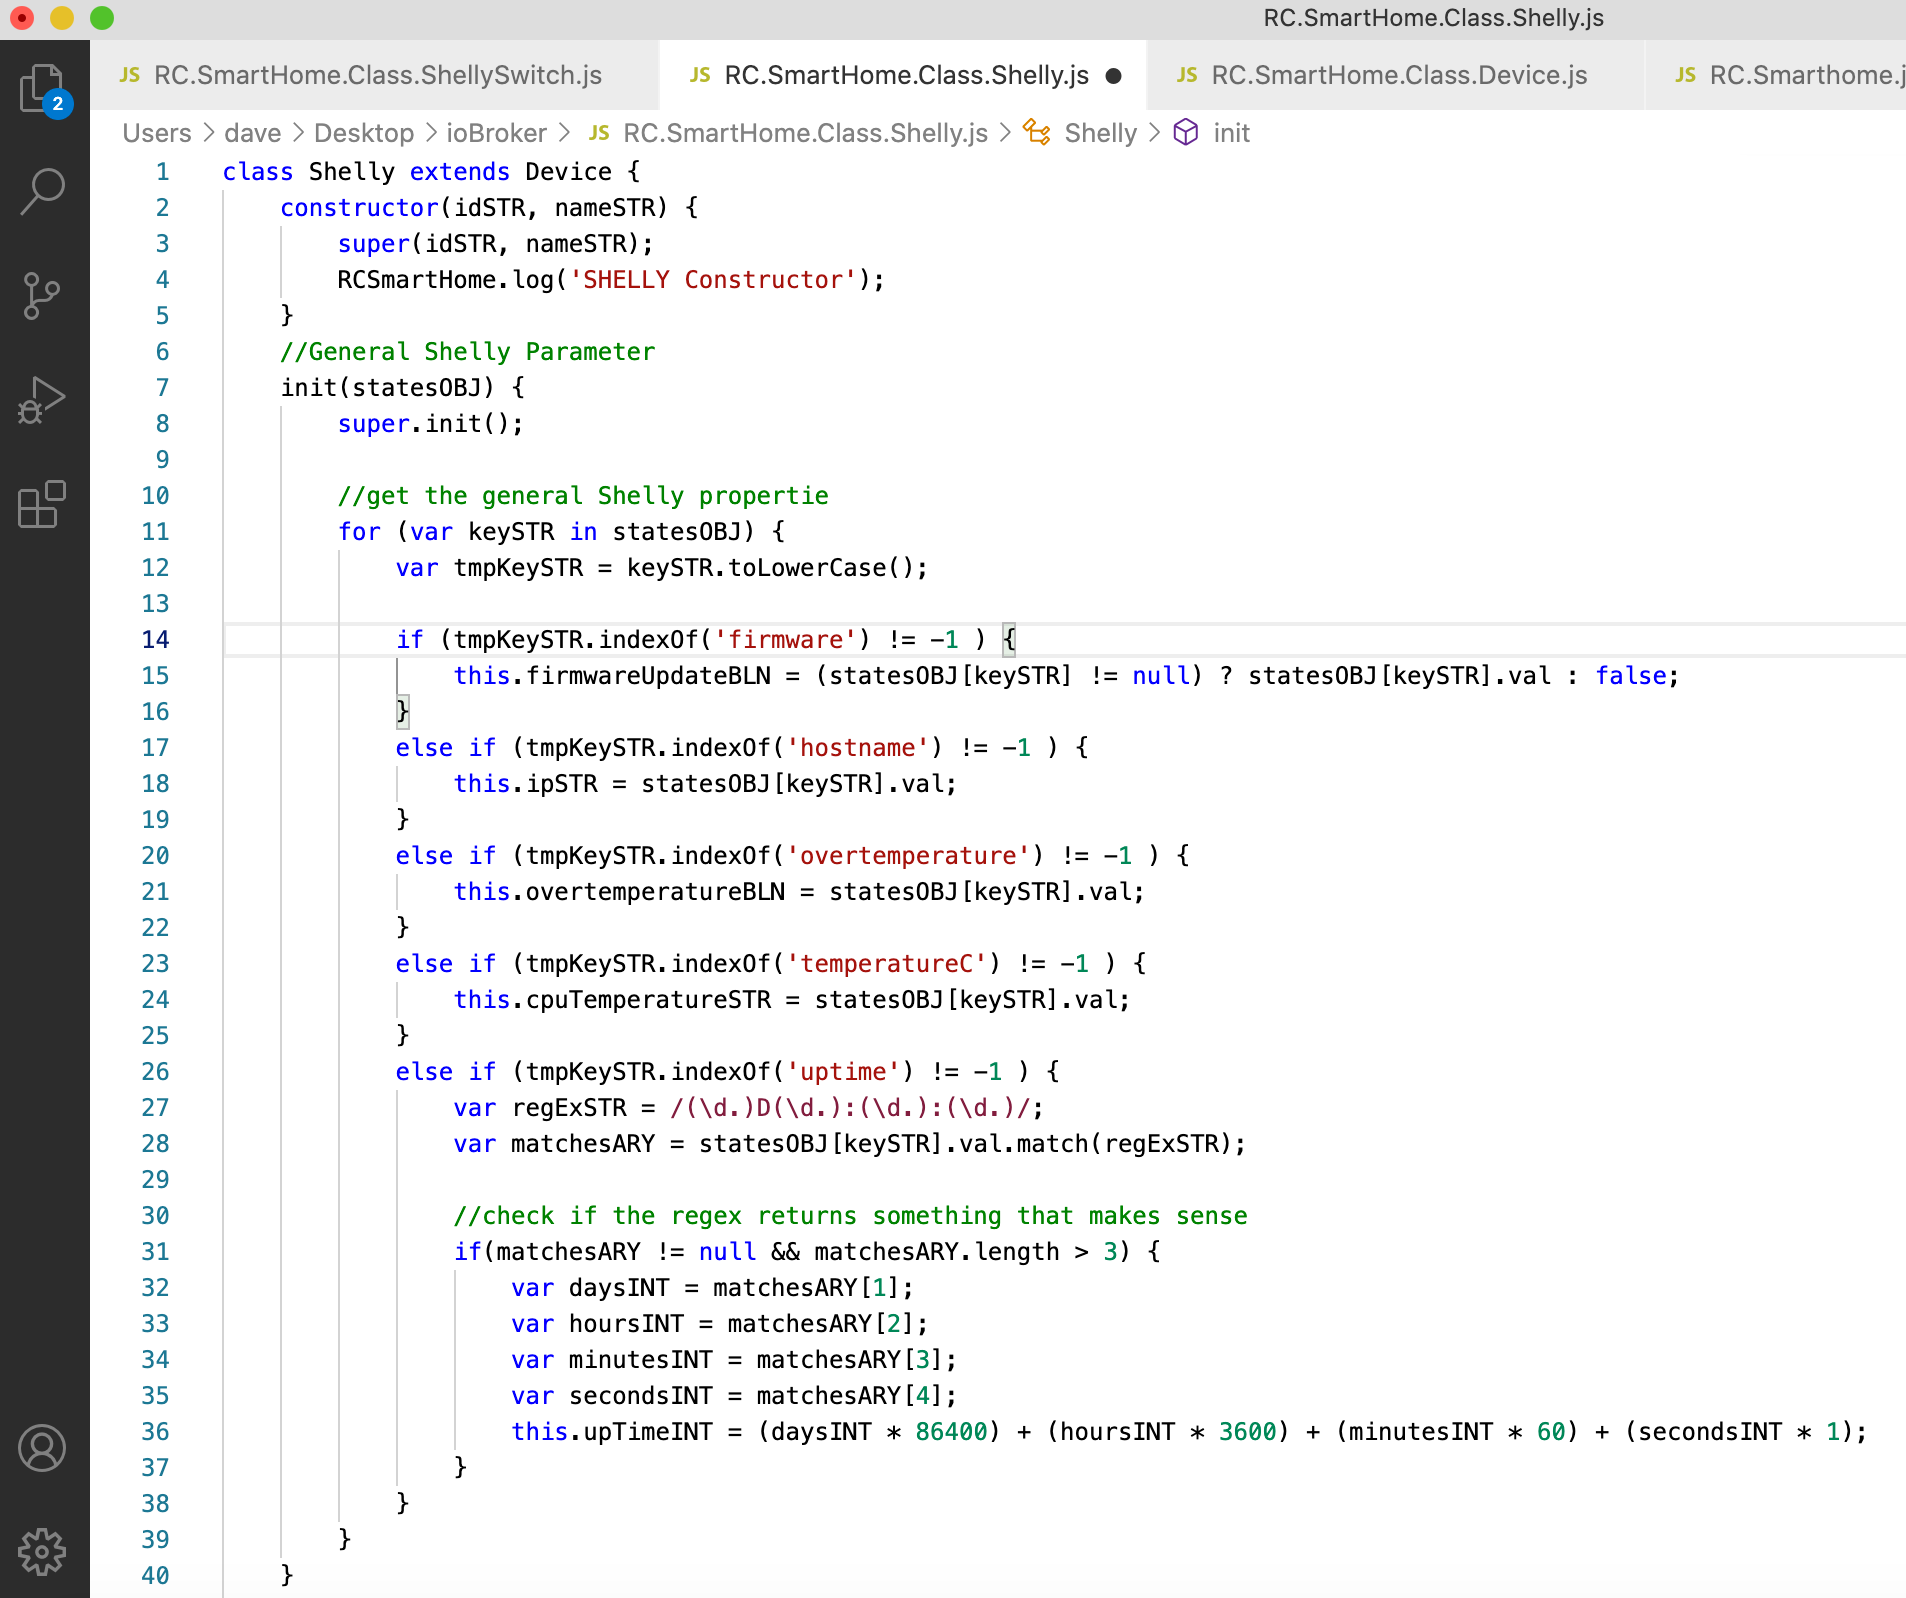Click the JS icon on the Device.js tab

coord(1187,75)
